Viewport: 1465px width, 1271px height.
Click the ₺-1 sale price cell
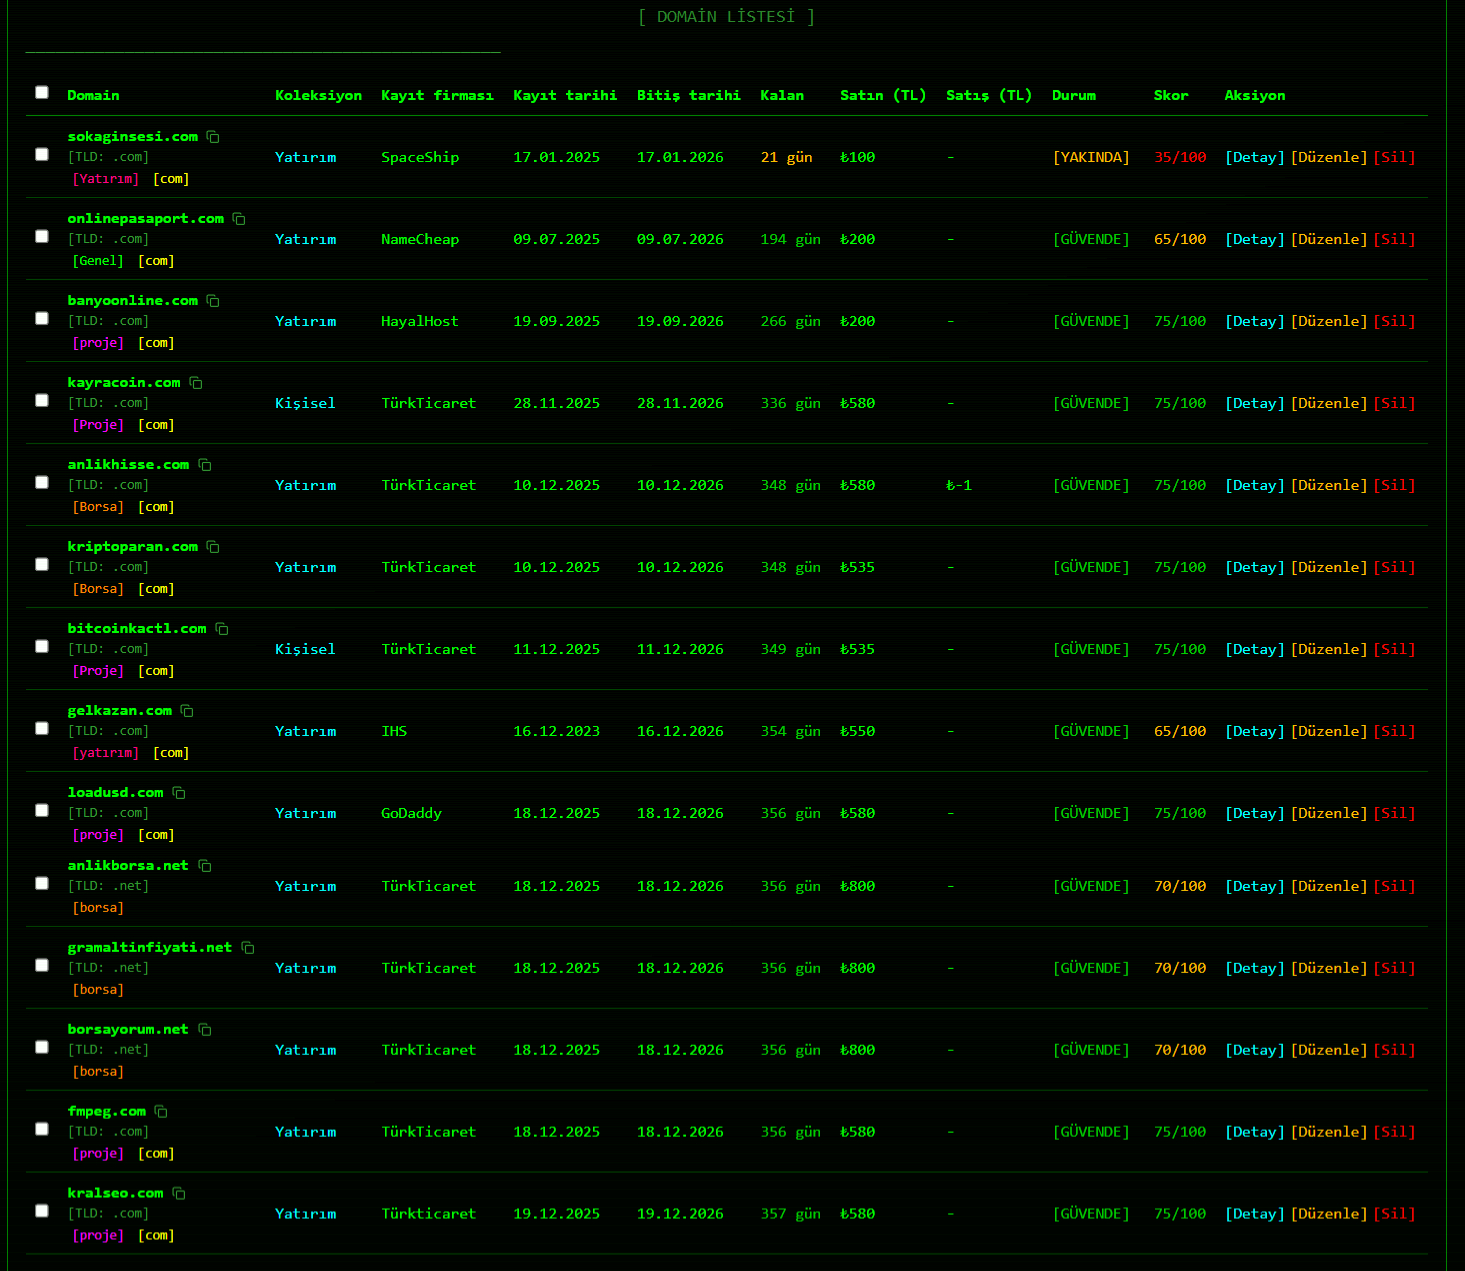[959, 485]
